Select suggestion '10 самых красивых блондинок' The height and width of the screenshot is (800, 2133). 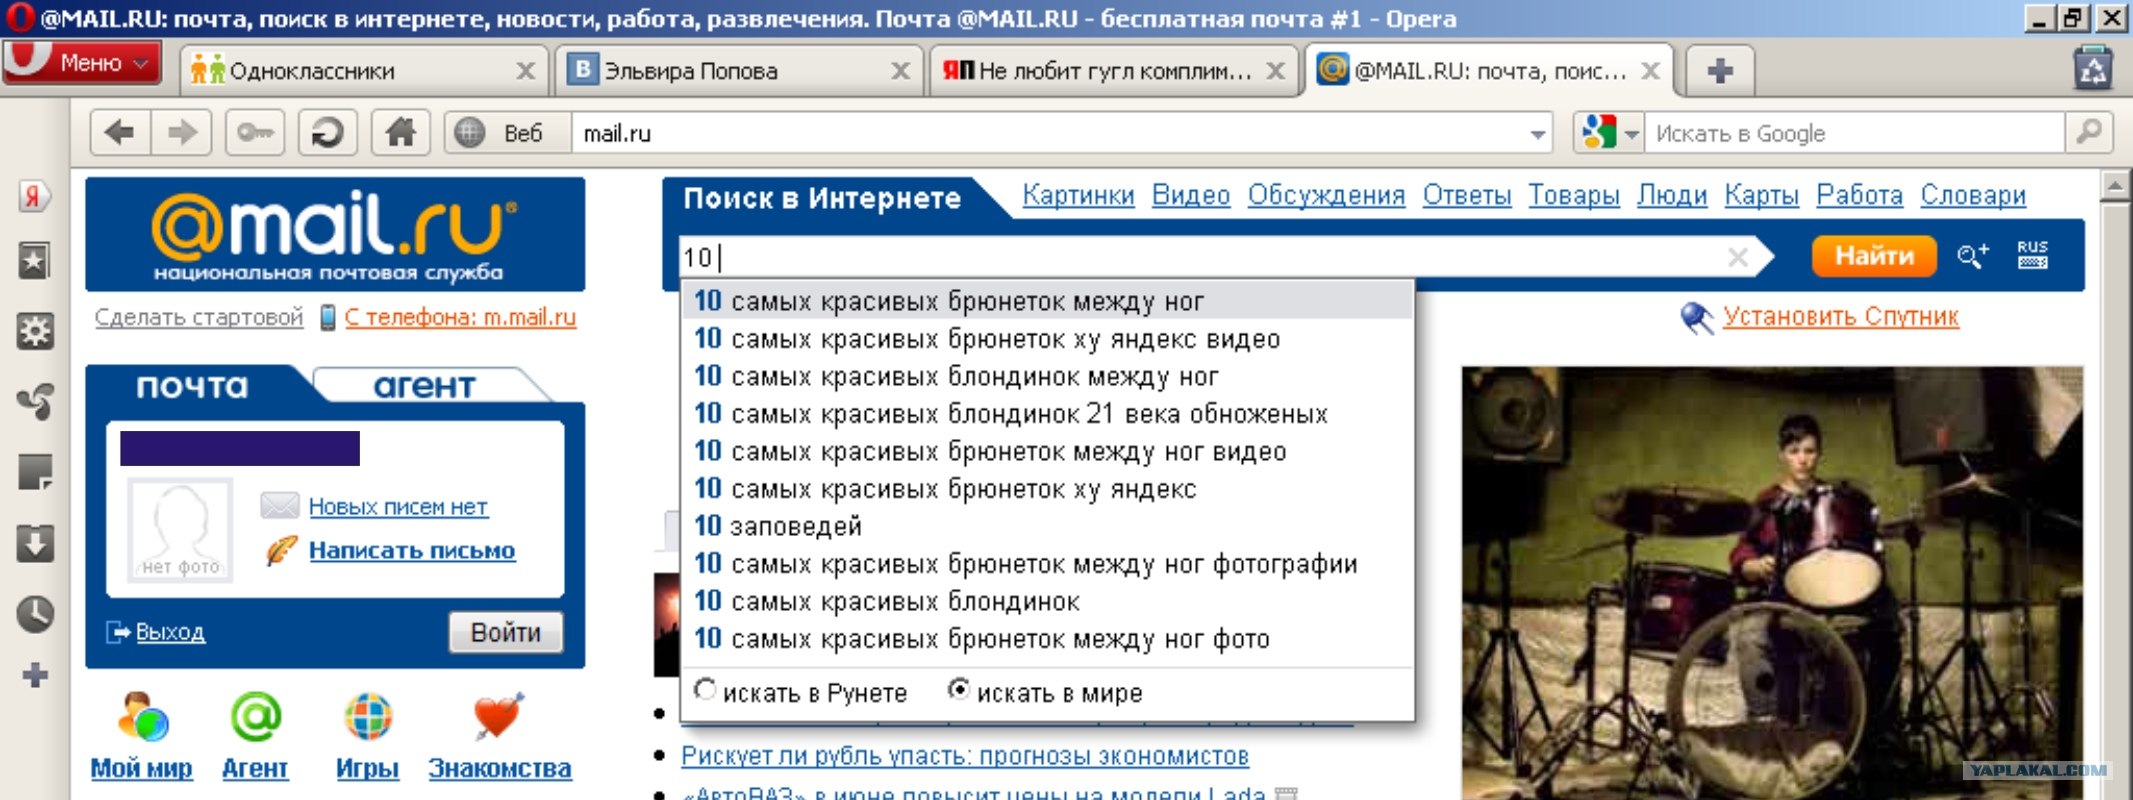tap(1048, 601)
